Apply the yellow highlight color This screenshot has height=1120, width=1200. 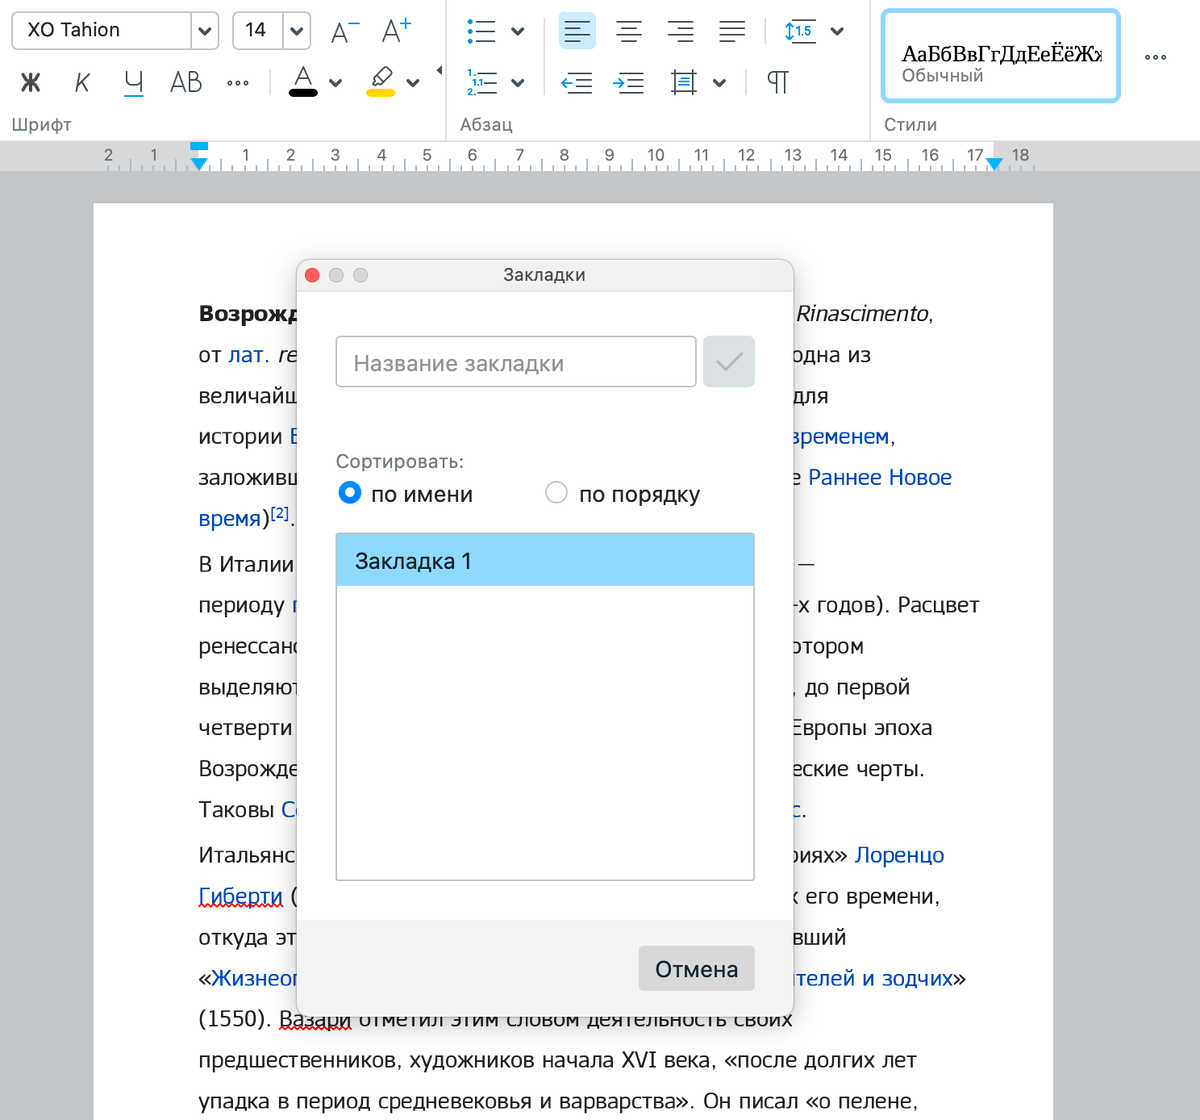[x=380, y=81]
